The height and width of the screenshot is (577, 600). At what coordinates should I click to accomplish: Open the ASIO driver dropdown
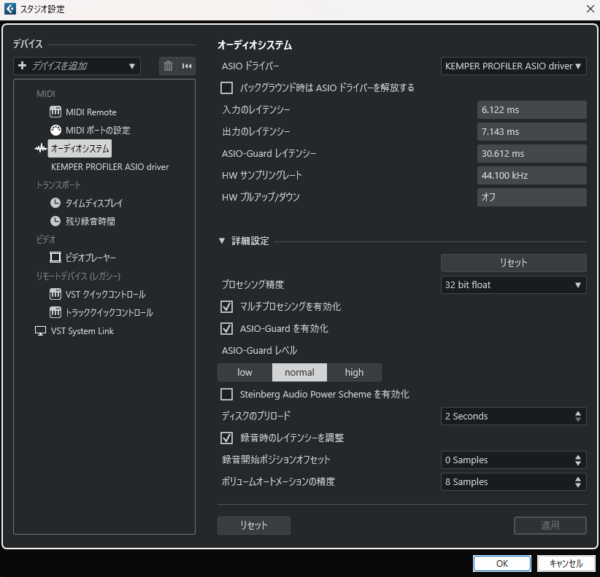(513, 66)
